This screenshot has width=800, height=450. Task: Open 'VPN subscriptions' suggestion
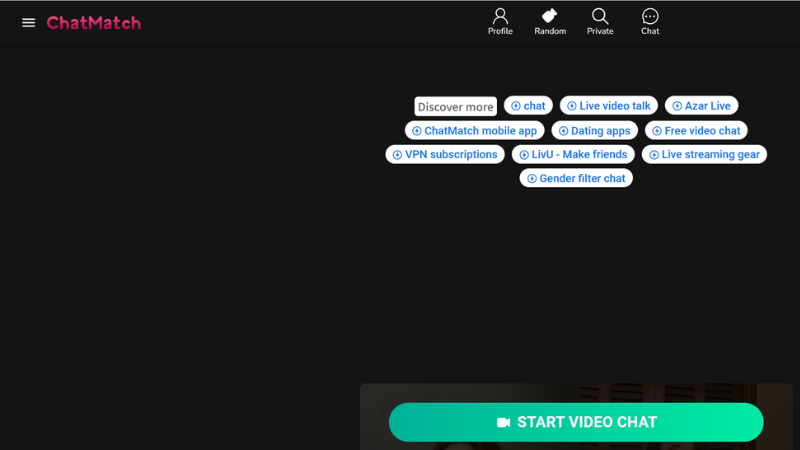445,154
